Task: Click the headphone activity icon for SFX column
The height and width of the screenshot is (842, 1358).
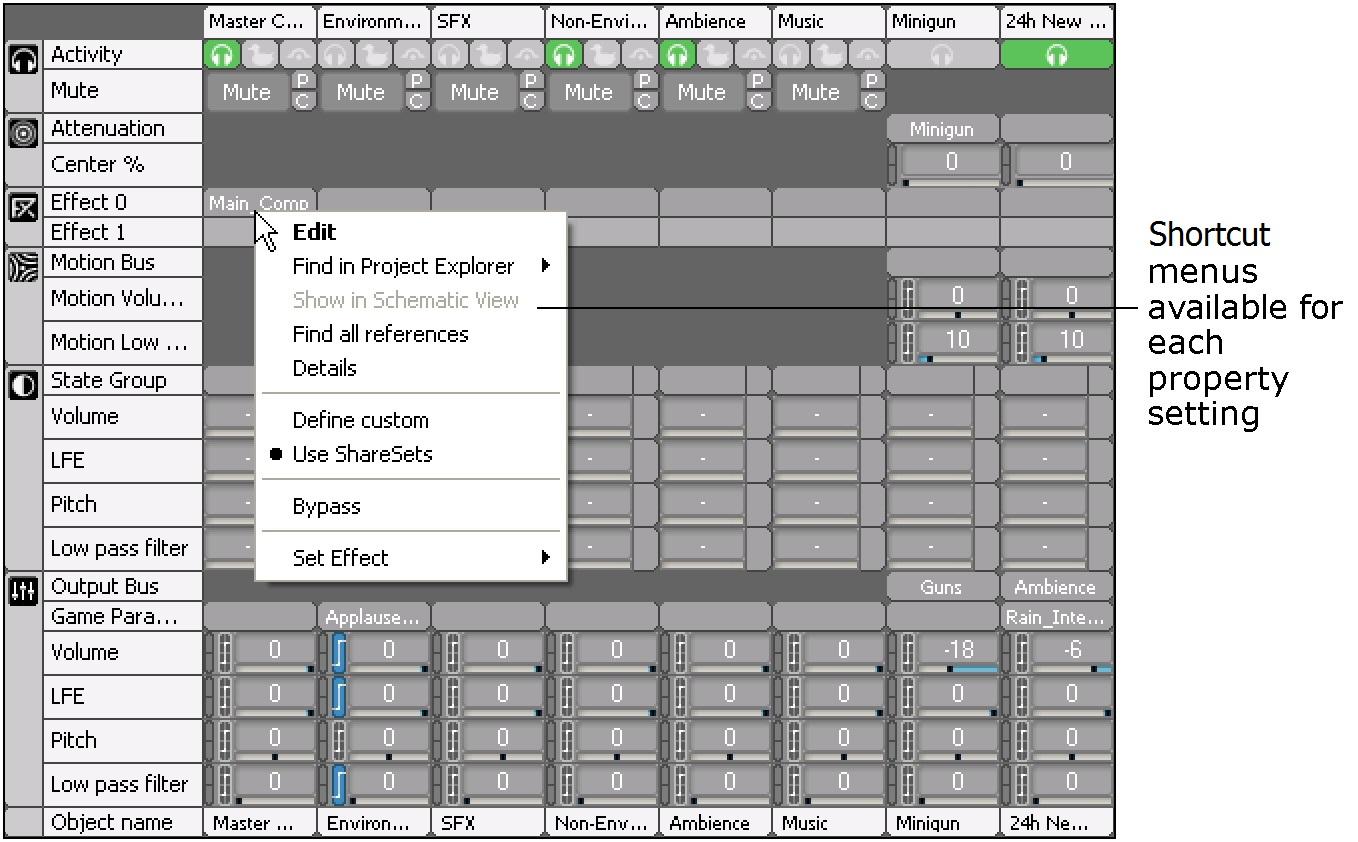Action: 450,55
